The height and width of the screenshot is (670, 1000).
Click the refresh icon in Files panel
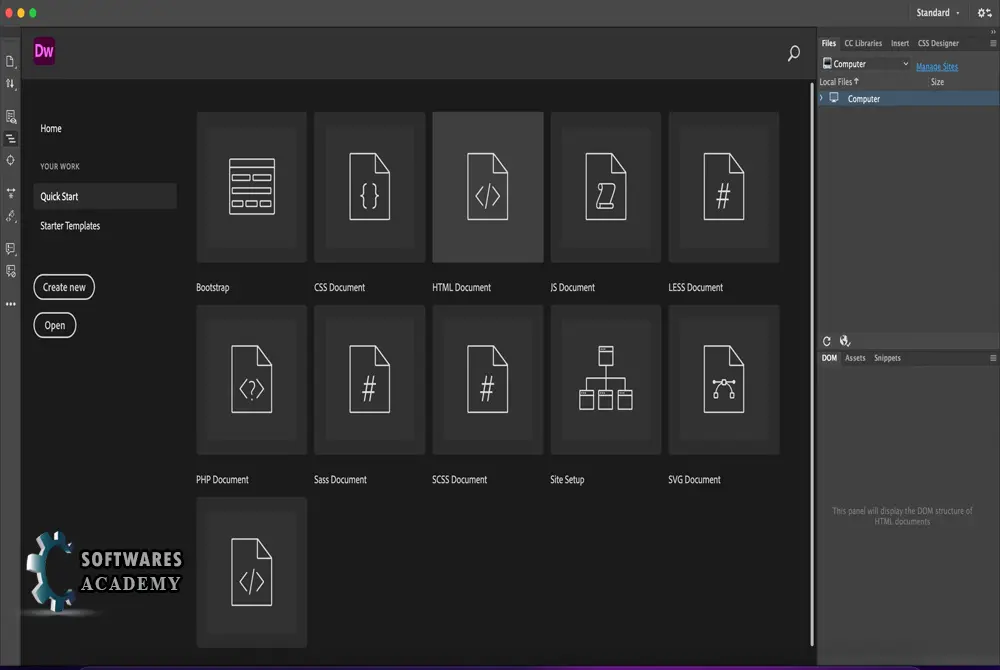(x=827, y=341)
